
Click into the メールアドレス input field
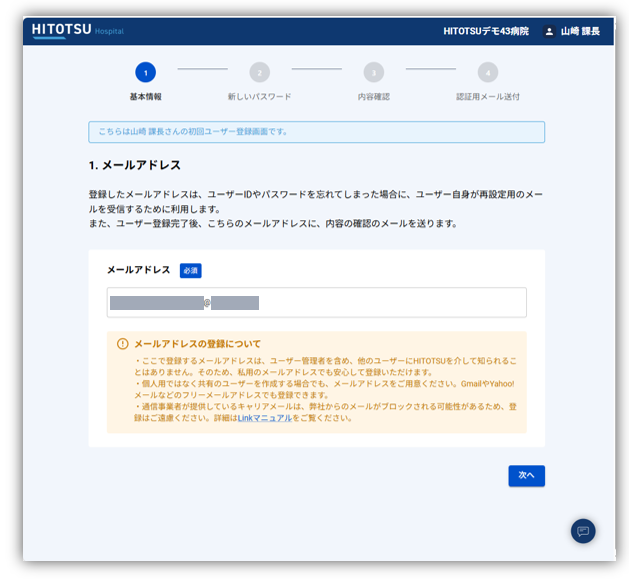(x=316, y=302)
